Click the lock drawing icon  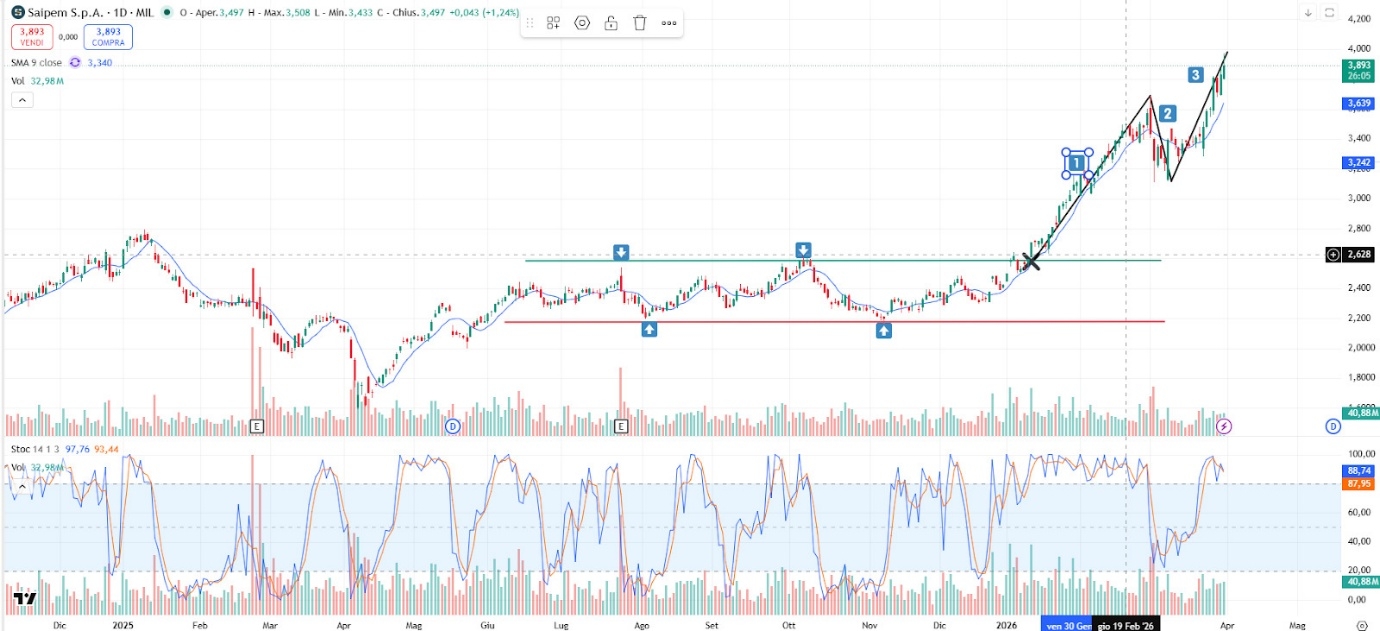pos(611,23)
